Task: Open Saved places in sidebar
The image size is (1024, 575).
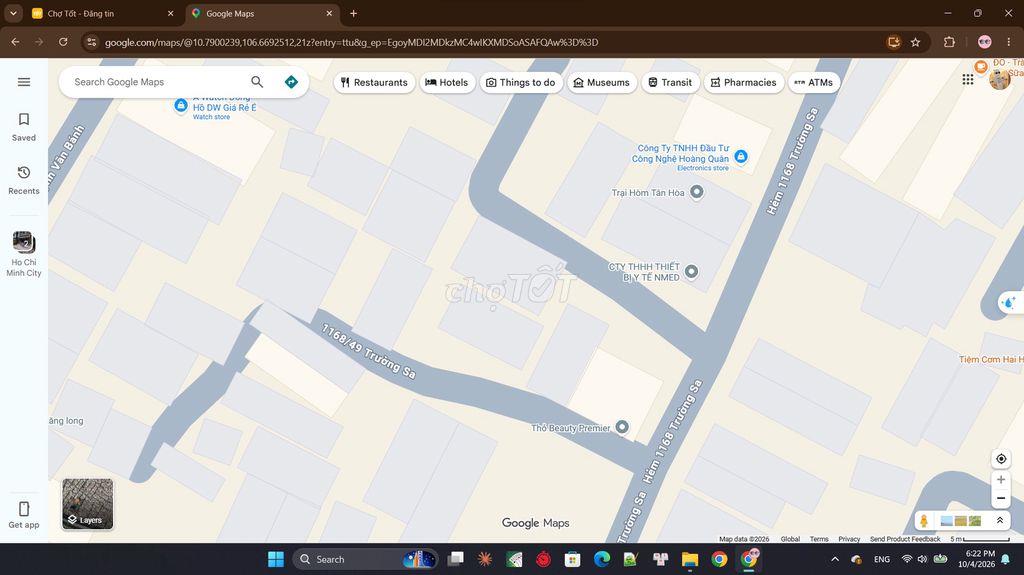Action: [24, 127]
